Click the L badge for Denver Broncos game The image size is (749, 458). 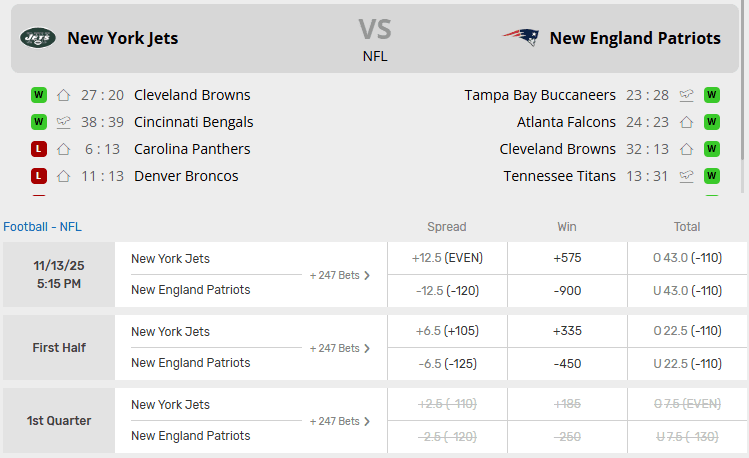click(x=39, y=176)
